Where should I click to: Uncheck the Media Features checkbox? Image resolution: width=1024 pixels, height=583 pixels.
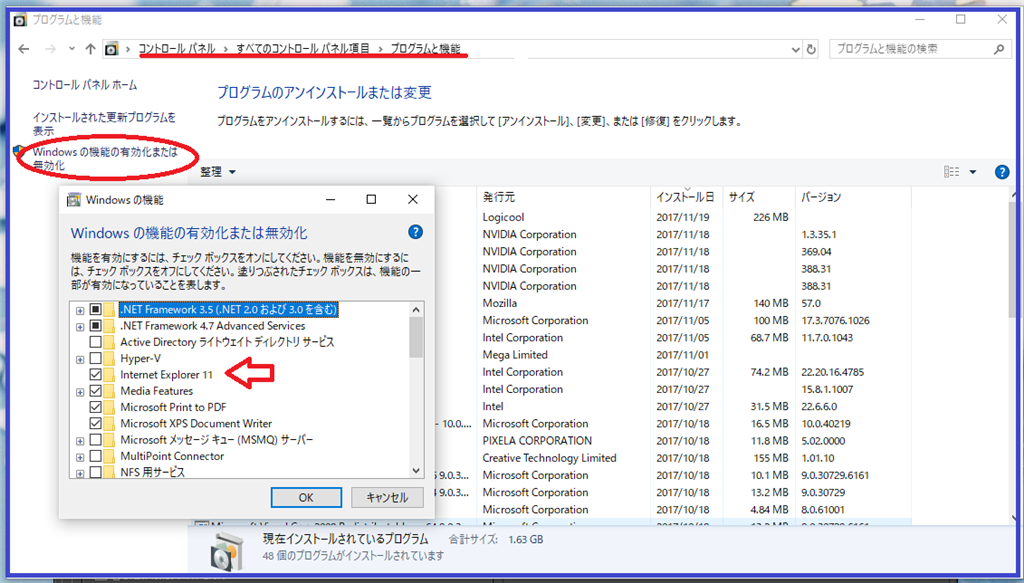click(x=95, y=391)
